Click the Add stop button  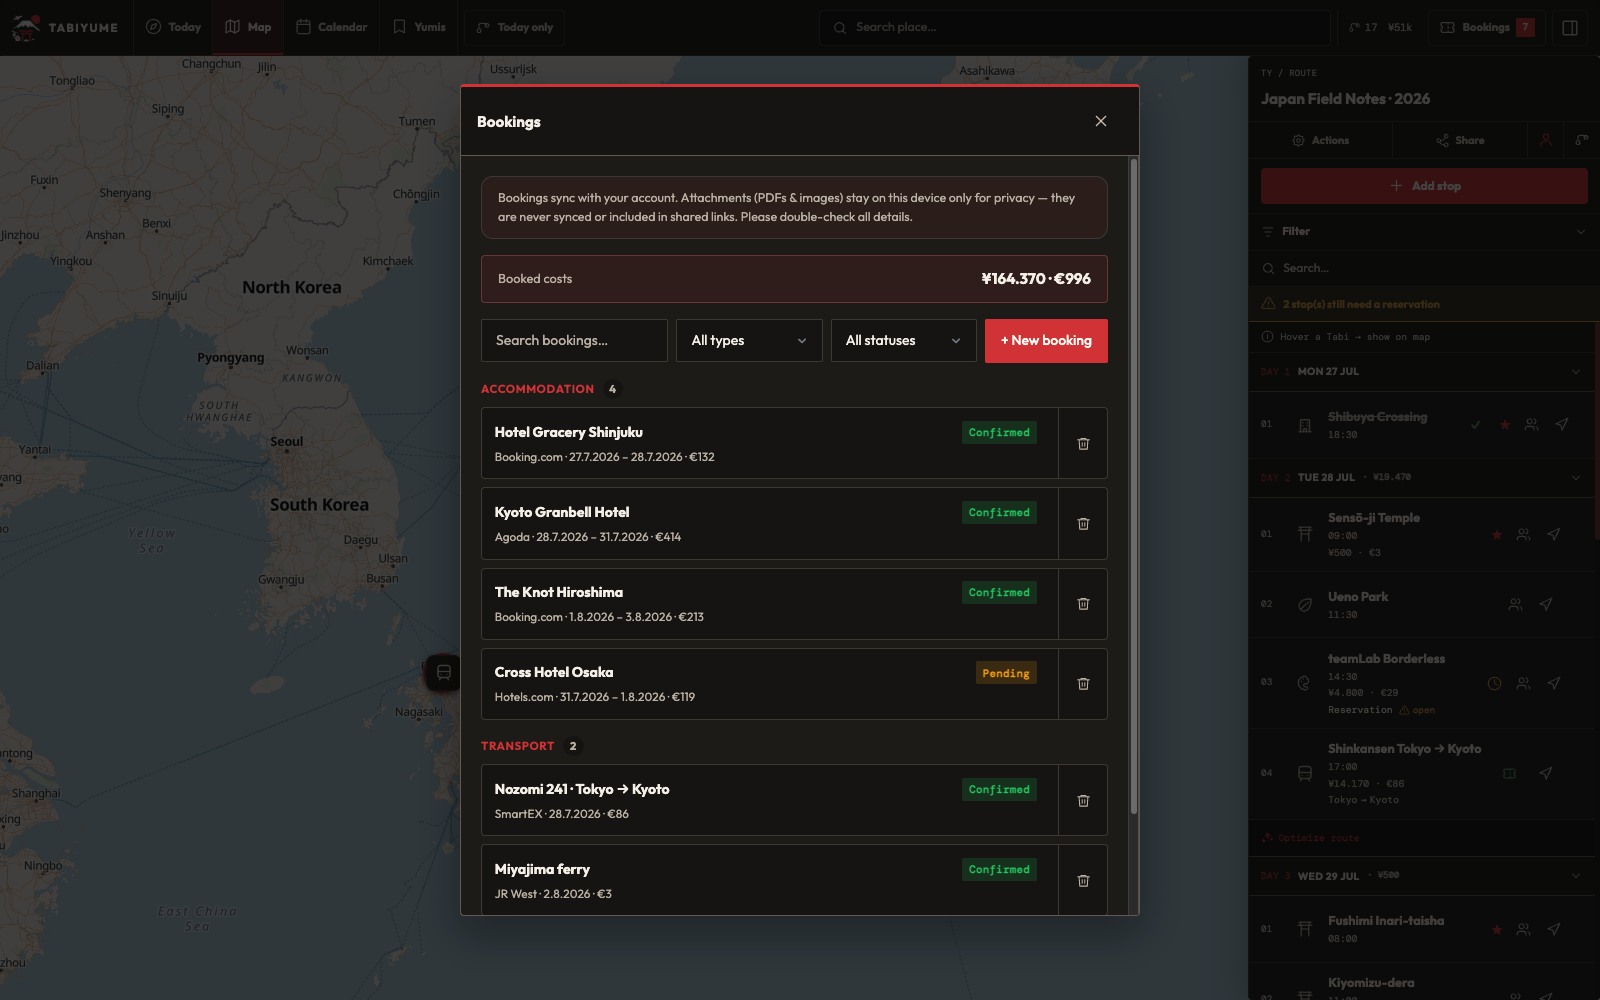pyautogui.click(x=1424, y=186)
